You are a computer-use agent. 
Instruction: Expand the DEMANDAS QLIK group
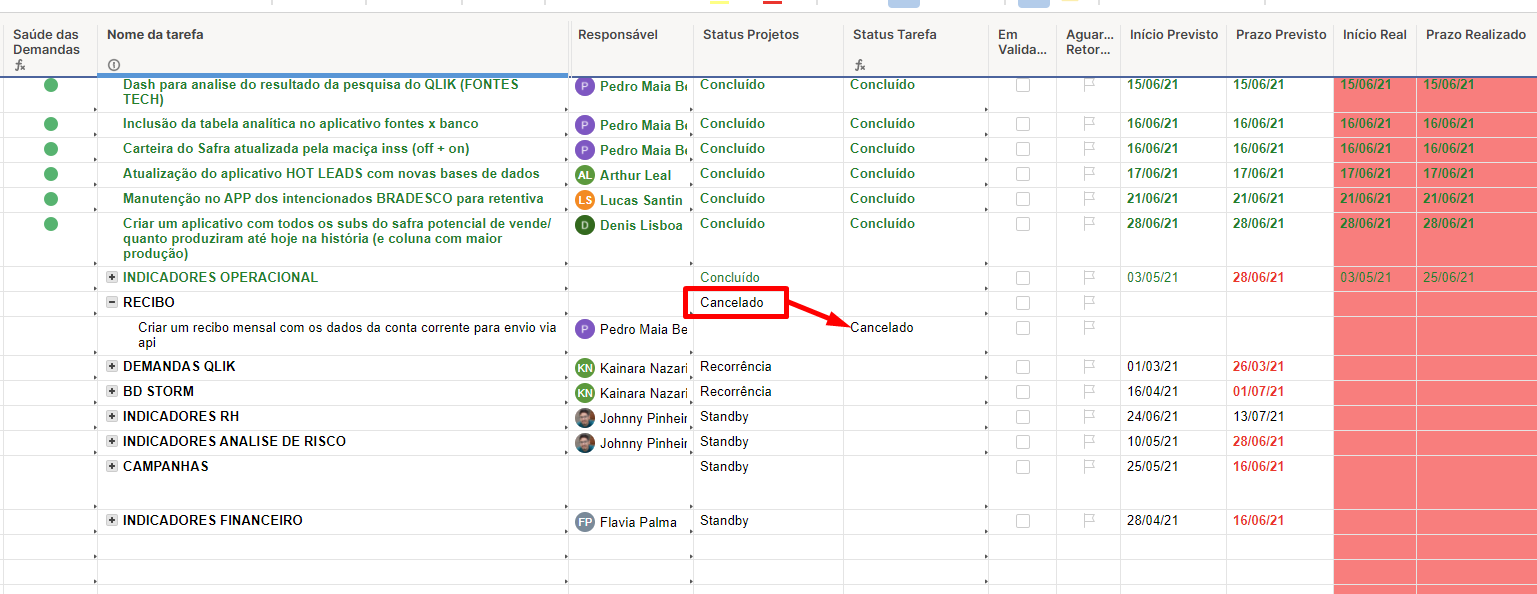pyautogui.click(x=112, y=367)
